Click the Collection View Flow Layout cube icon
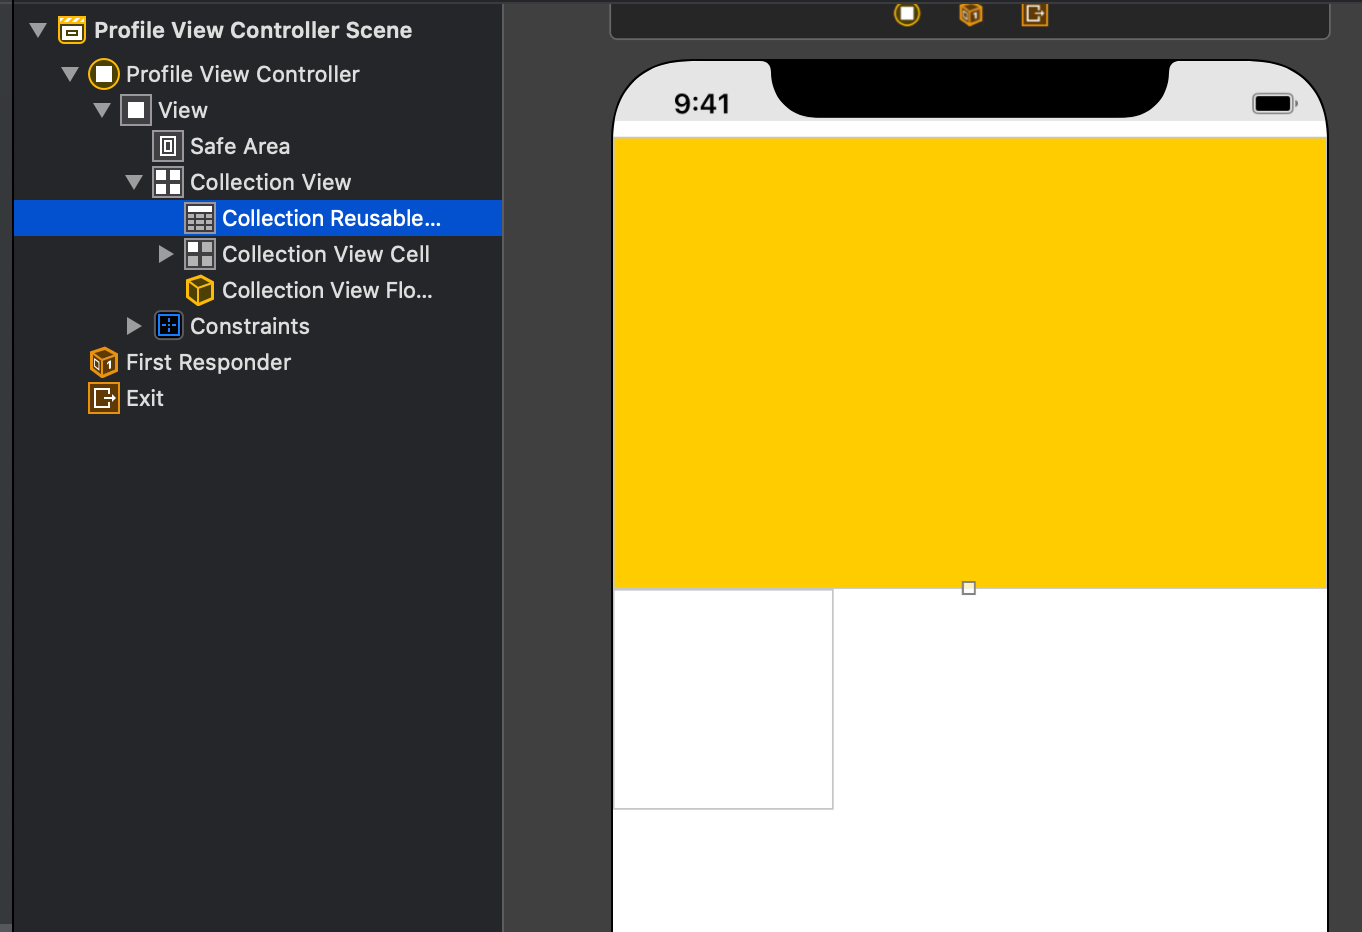Image resolution: width=1362 pixels, height=932 pixels. 200,290
